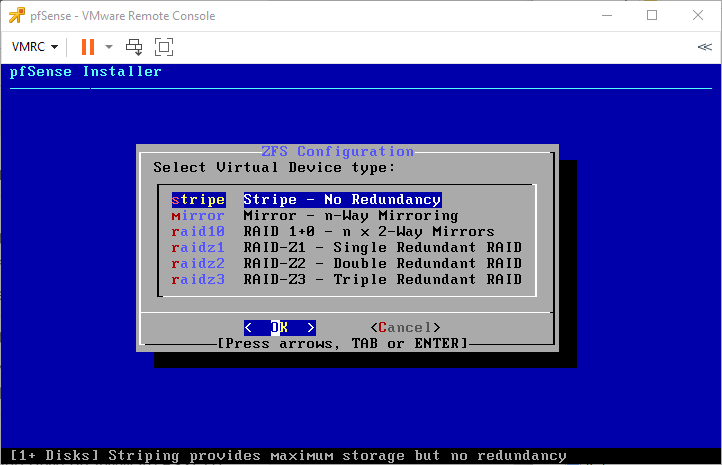Expand the power options dropdown arrow
722x465 pixels.
coord(109,47)
